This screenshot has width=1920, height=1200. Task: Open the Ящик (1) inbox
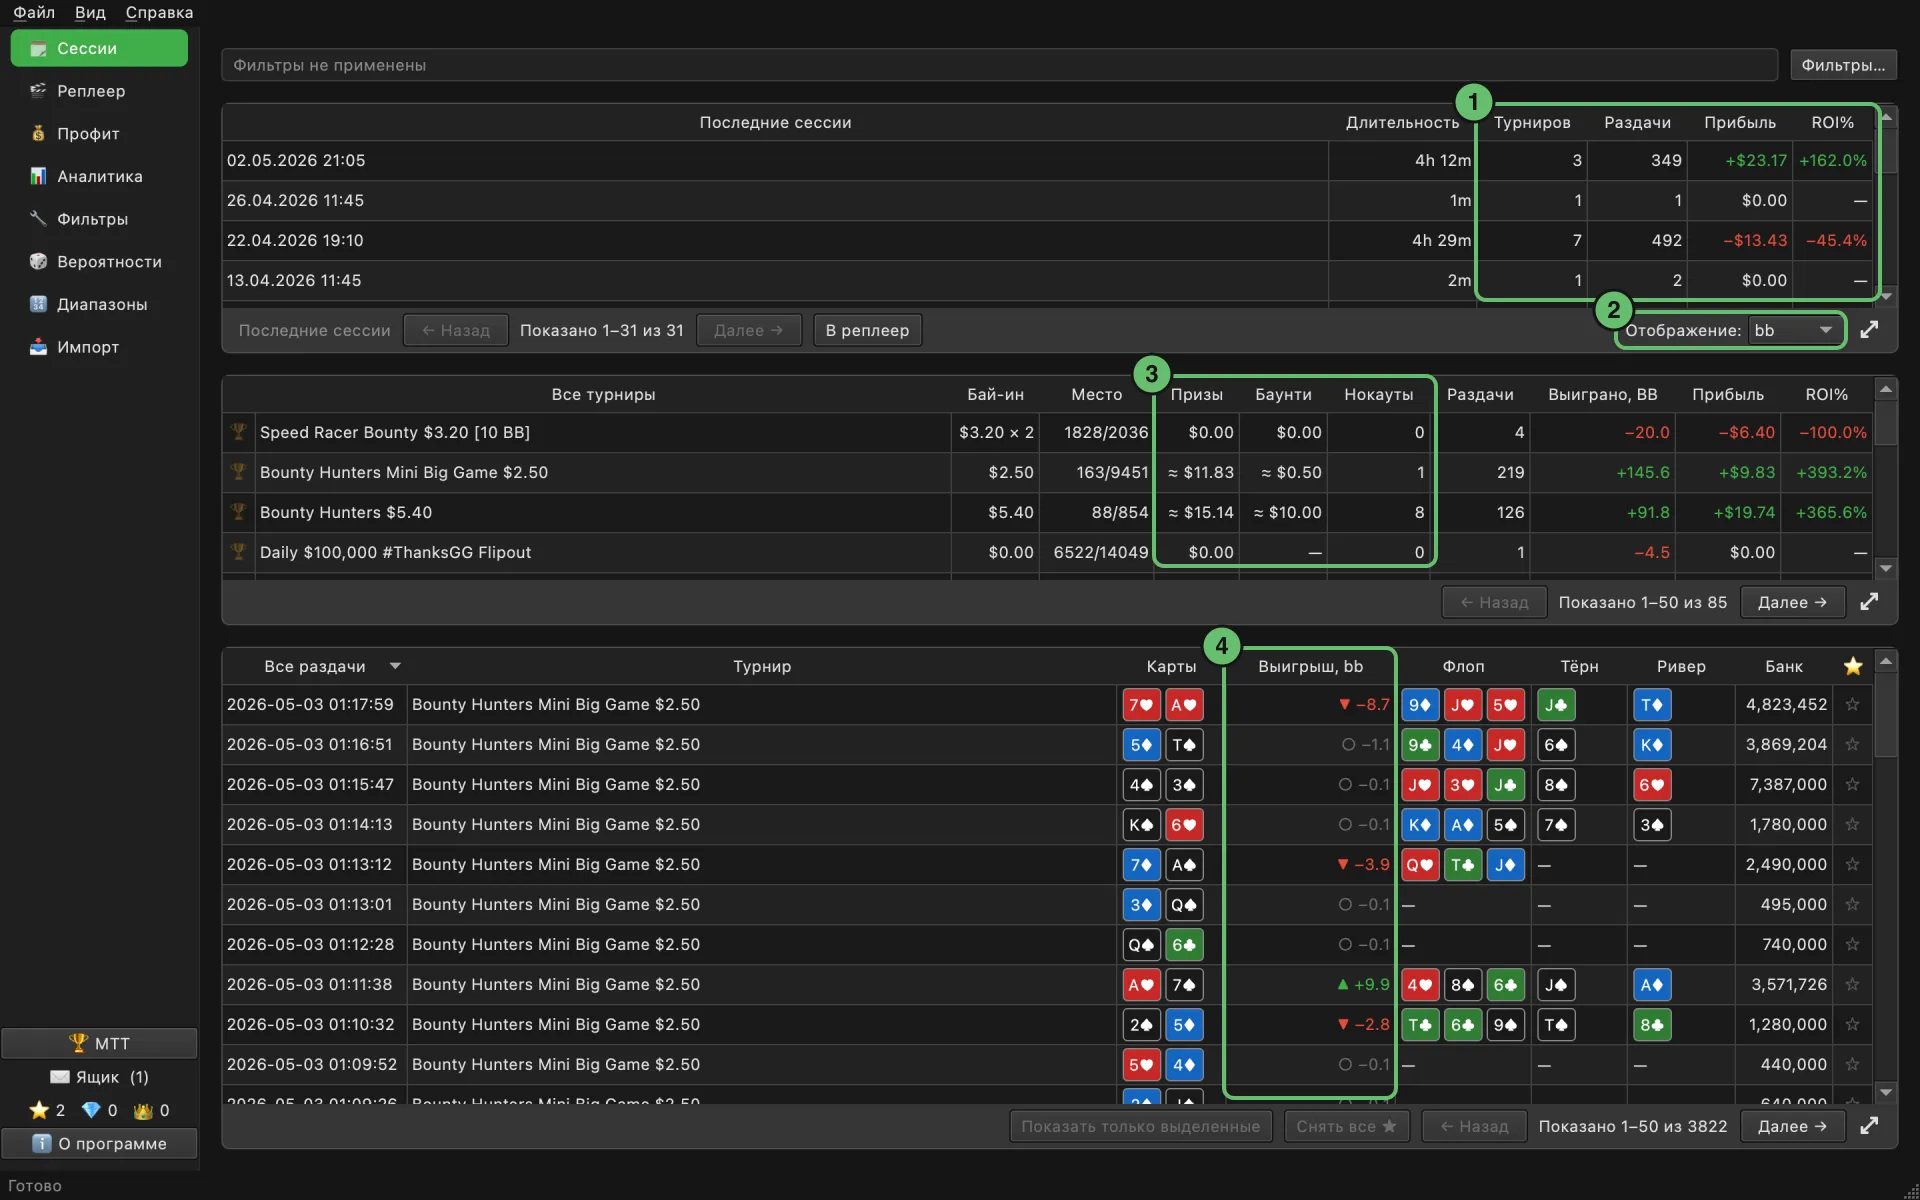pos(99,1077)
